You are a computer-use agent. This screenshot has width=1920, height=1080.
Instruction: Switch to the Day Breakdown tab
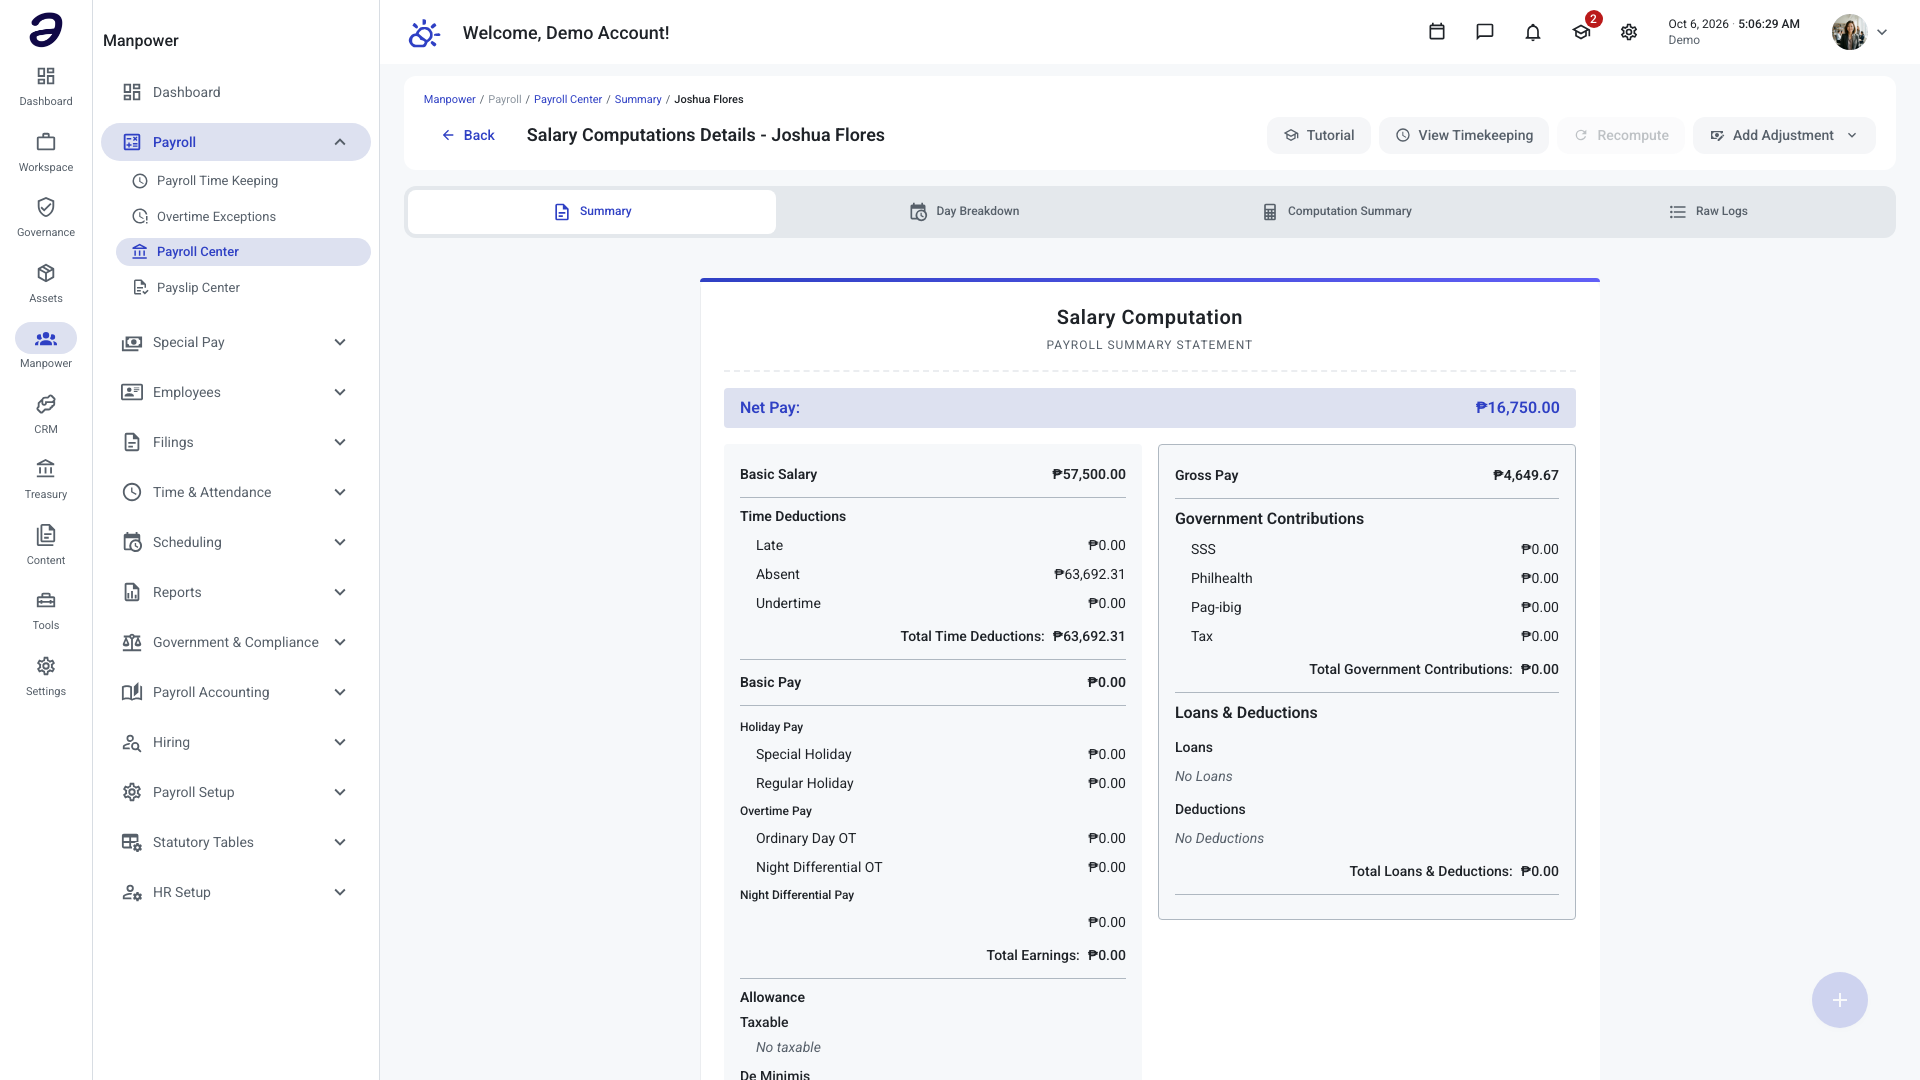(964, 212)
